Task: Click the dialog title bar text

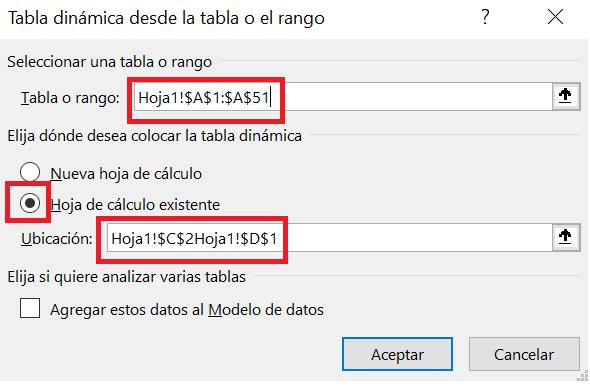Action: point(166,18)
